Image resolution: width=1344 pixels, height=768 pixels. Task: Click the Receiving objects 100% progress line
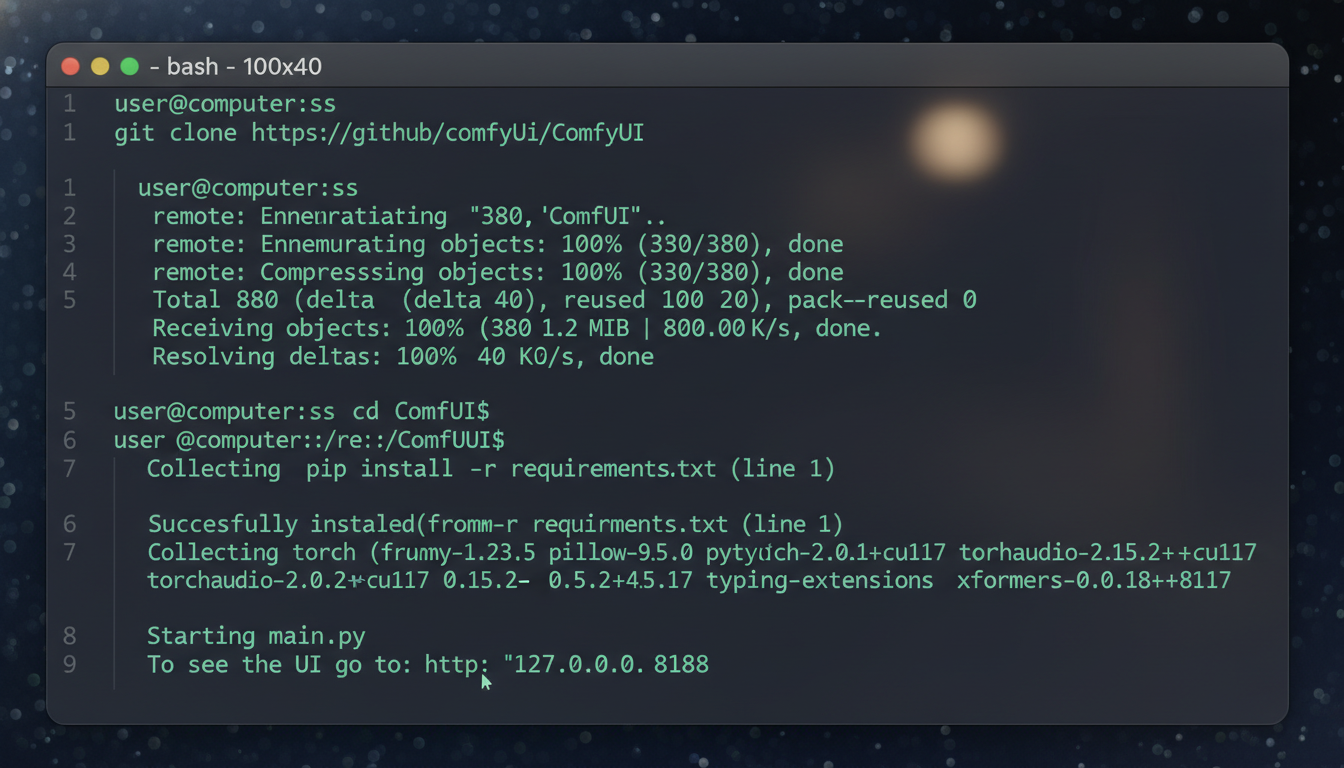pyautogui.click(x=516, y=327)
